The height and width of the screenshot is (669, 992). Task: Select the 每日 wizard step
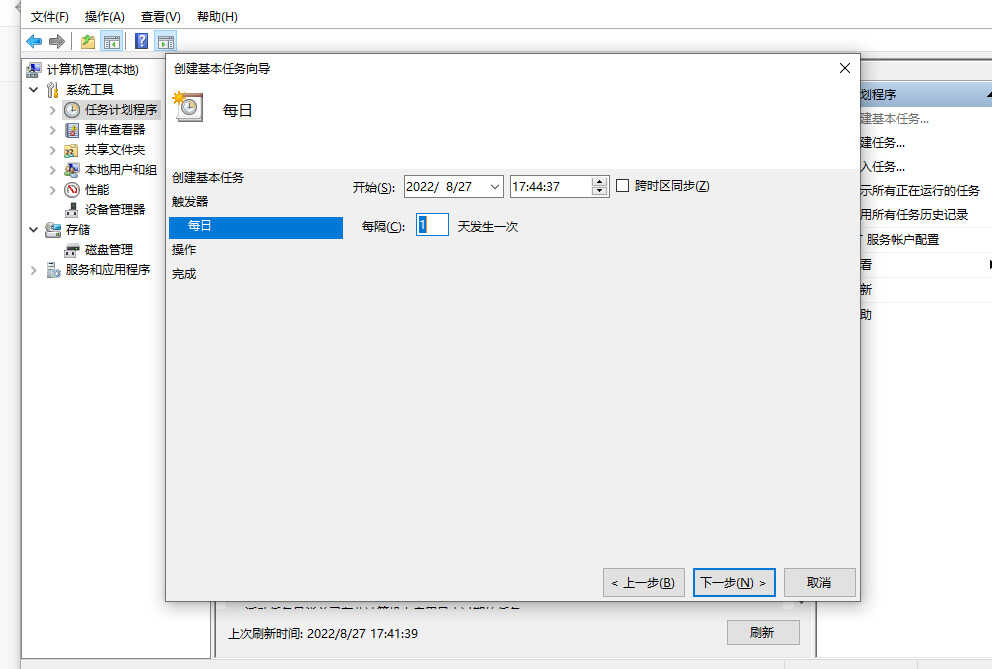click(256, 227)
